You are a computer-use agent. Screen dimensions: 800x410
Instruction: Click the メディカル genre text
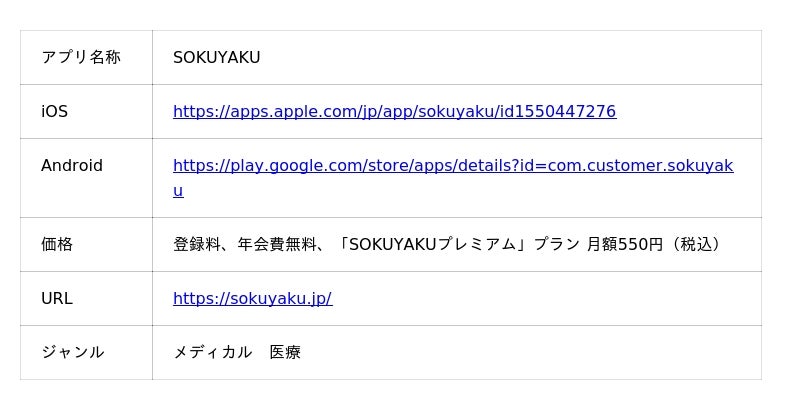click(x=212, y=353)
